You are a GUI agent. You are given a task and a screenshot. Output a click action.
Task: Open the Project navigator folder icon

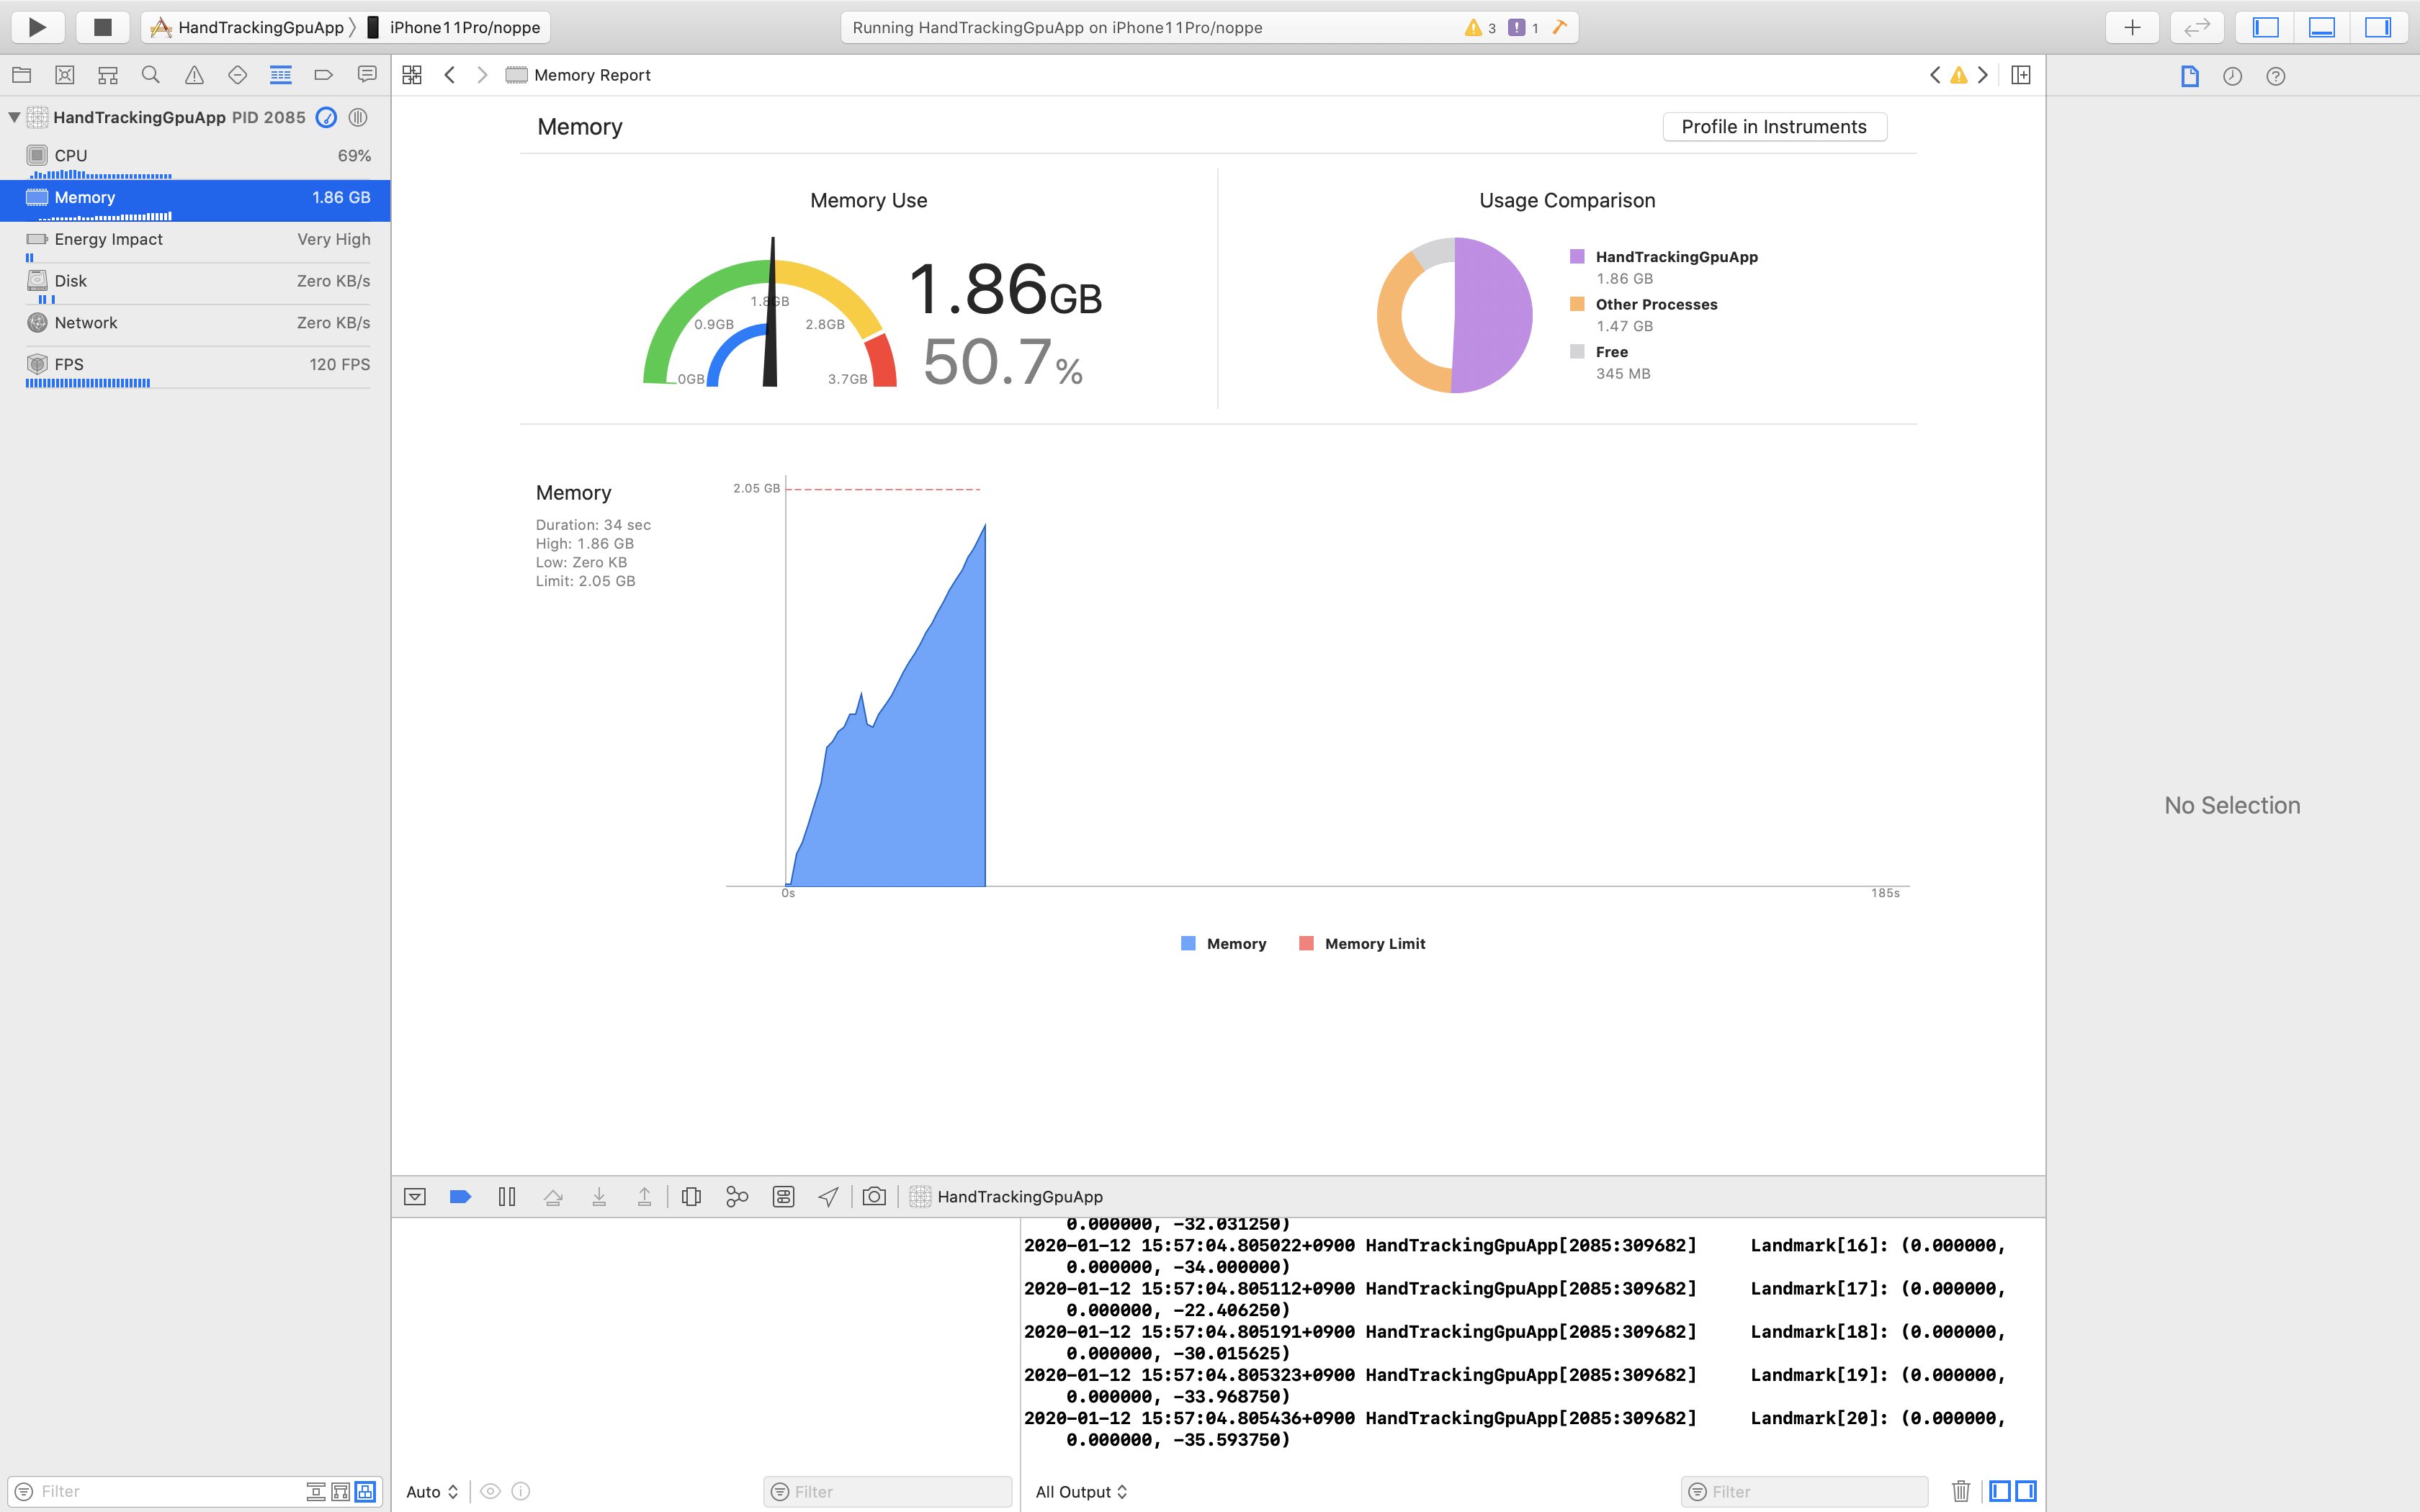click(21, 75)
